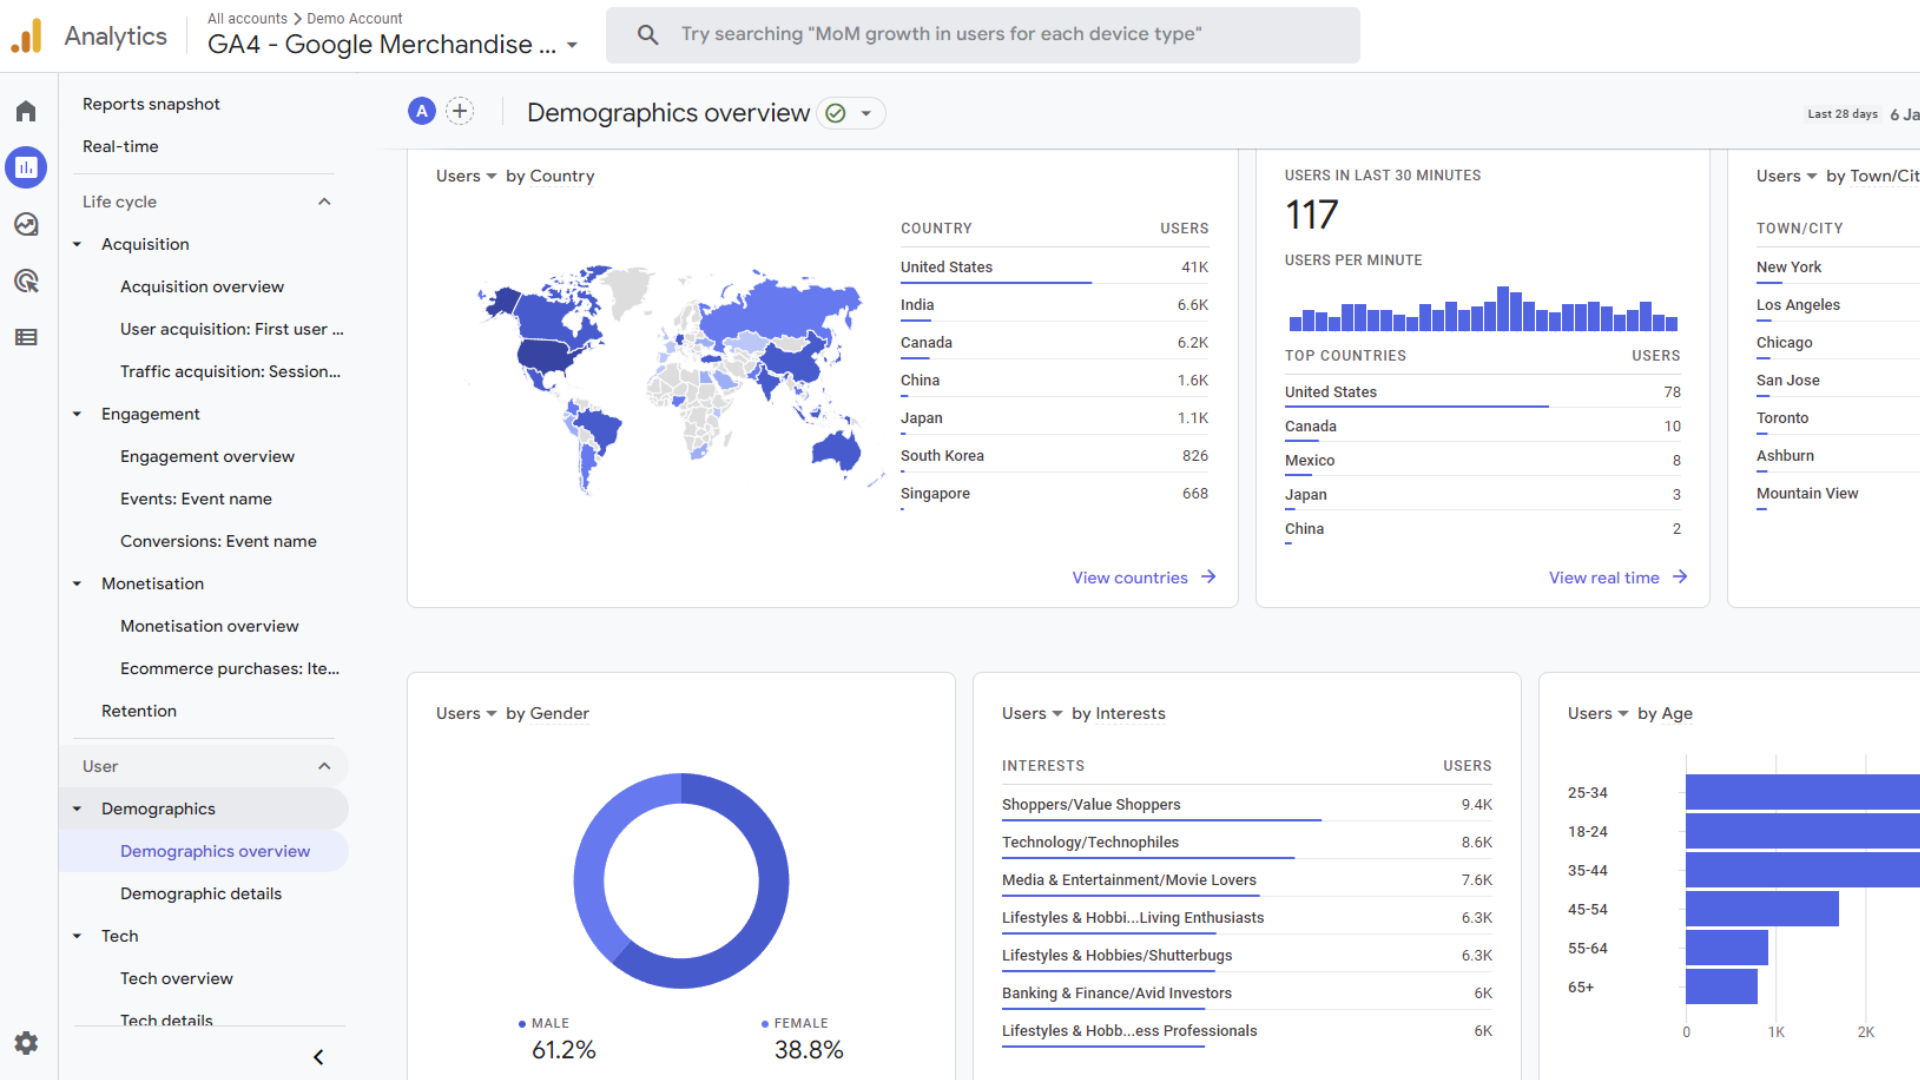This screenshot has height=1080, width=1920.
Task: Click the Singapore row in country table
Action: click(x=1054, y=494)
